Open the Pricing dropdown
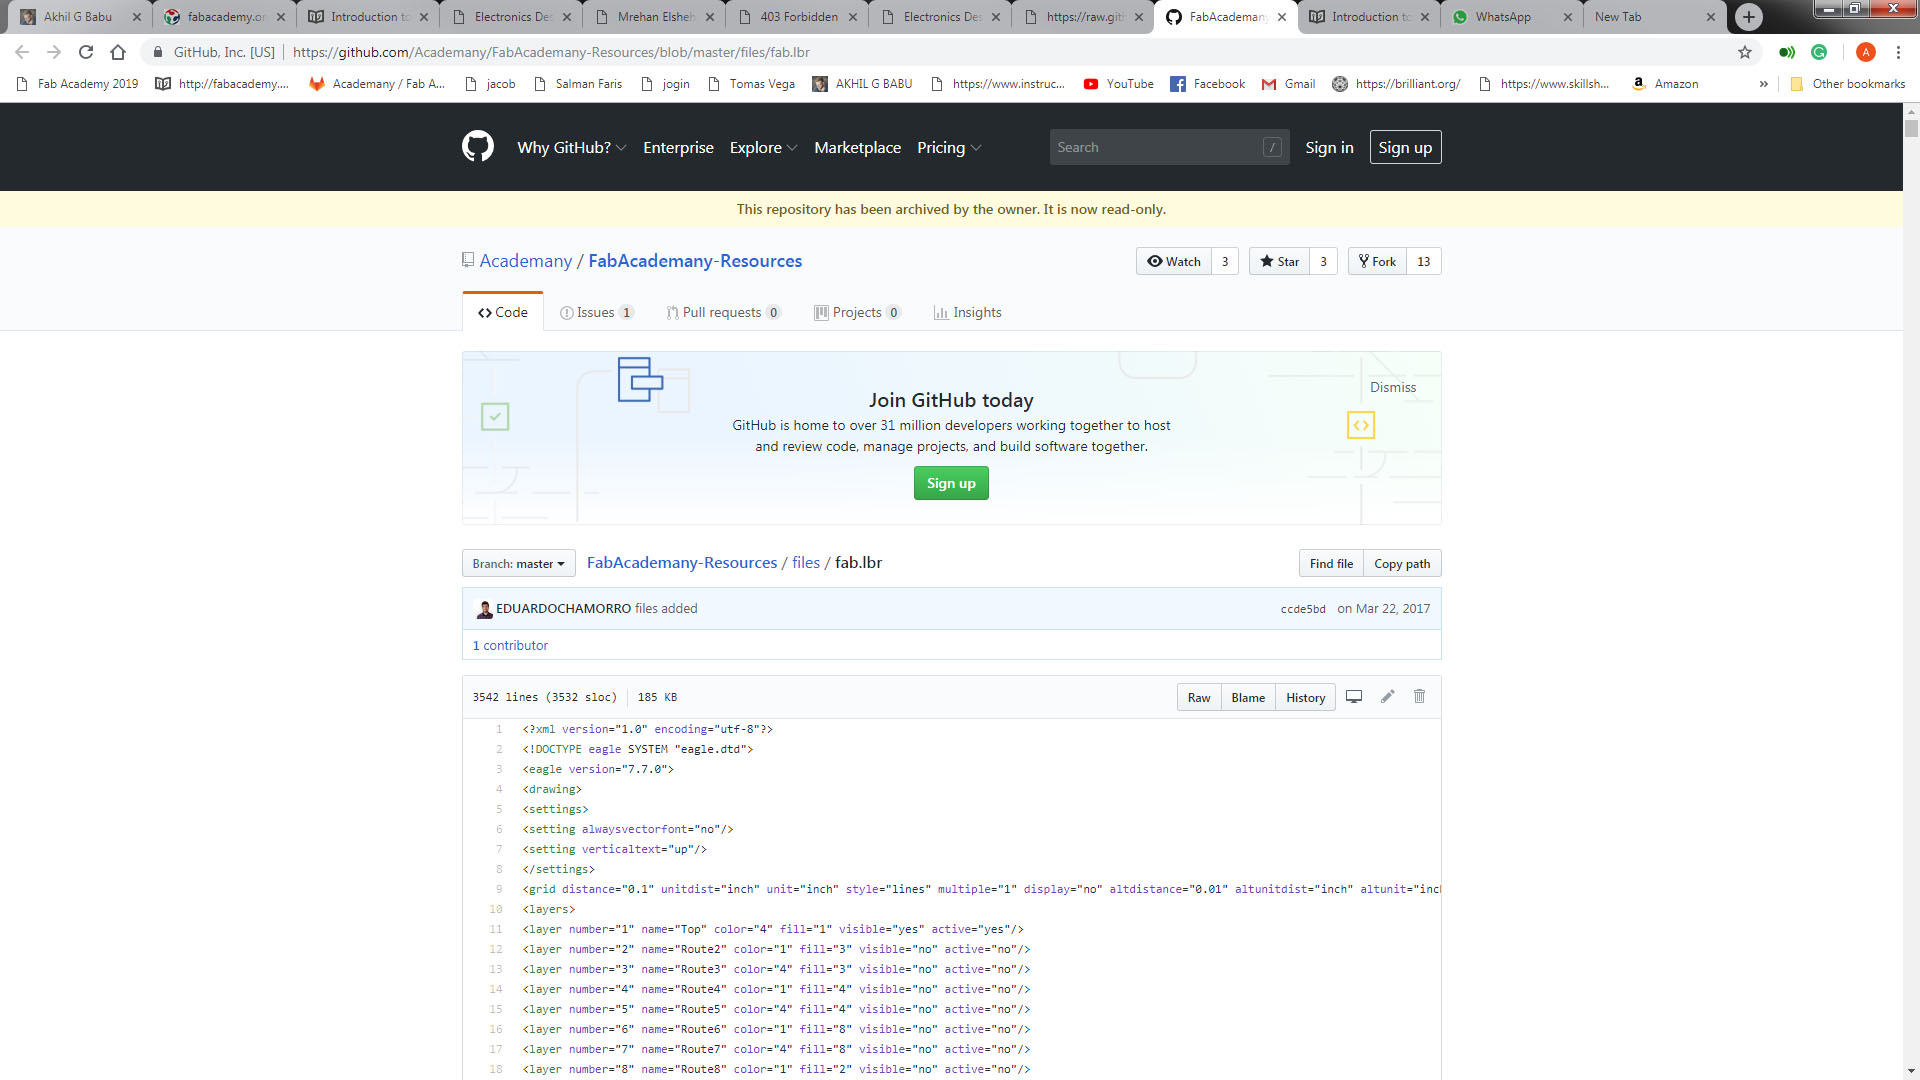This screenshot has width=1920, height=1080. [x=948, y=147]
